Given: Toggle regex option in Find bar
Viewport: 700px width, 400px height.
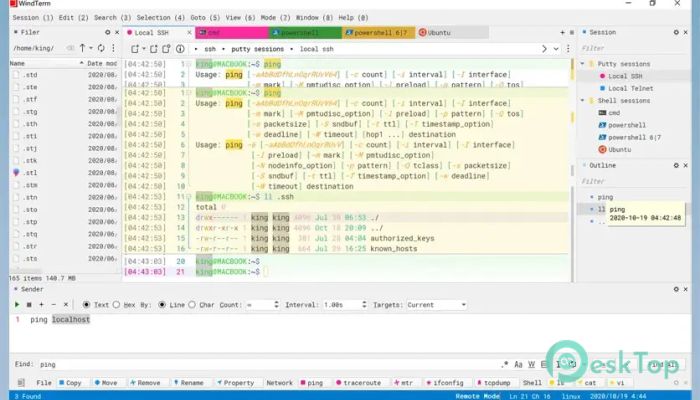Looking at the screenshot, I should 505,364.
